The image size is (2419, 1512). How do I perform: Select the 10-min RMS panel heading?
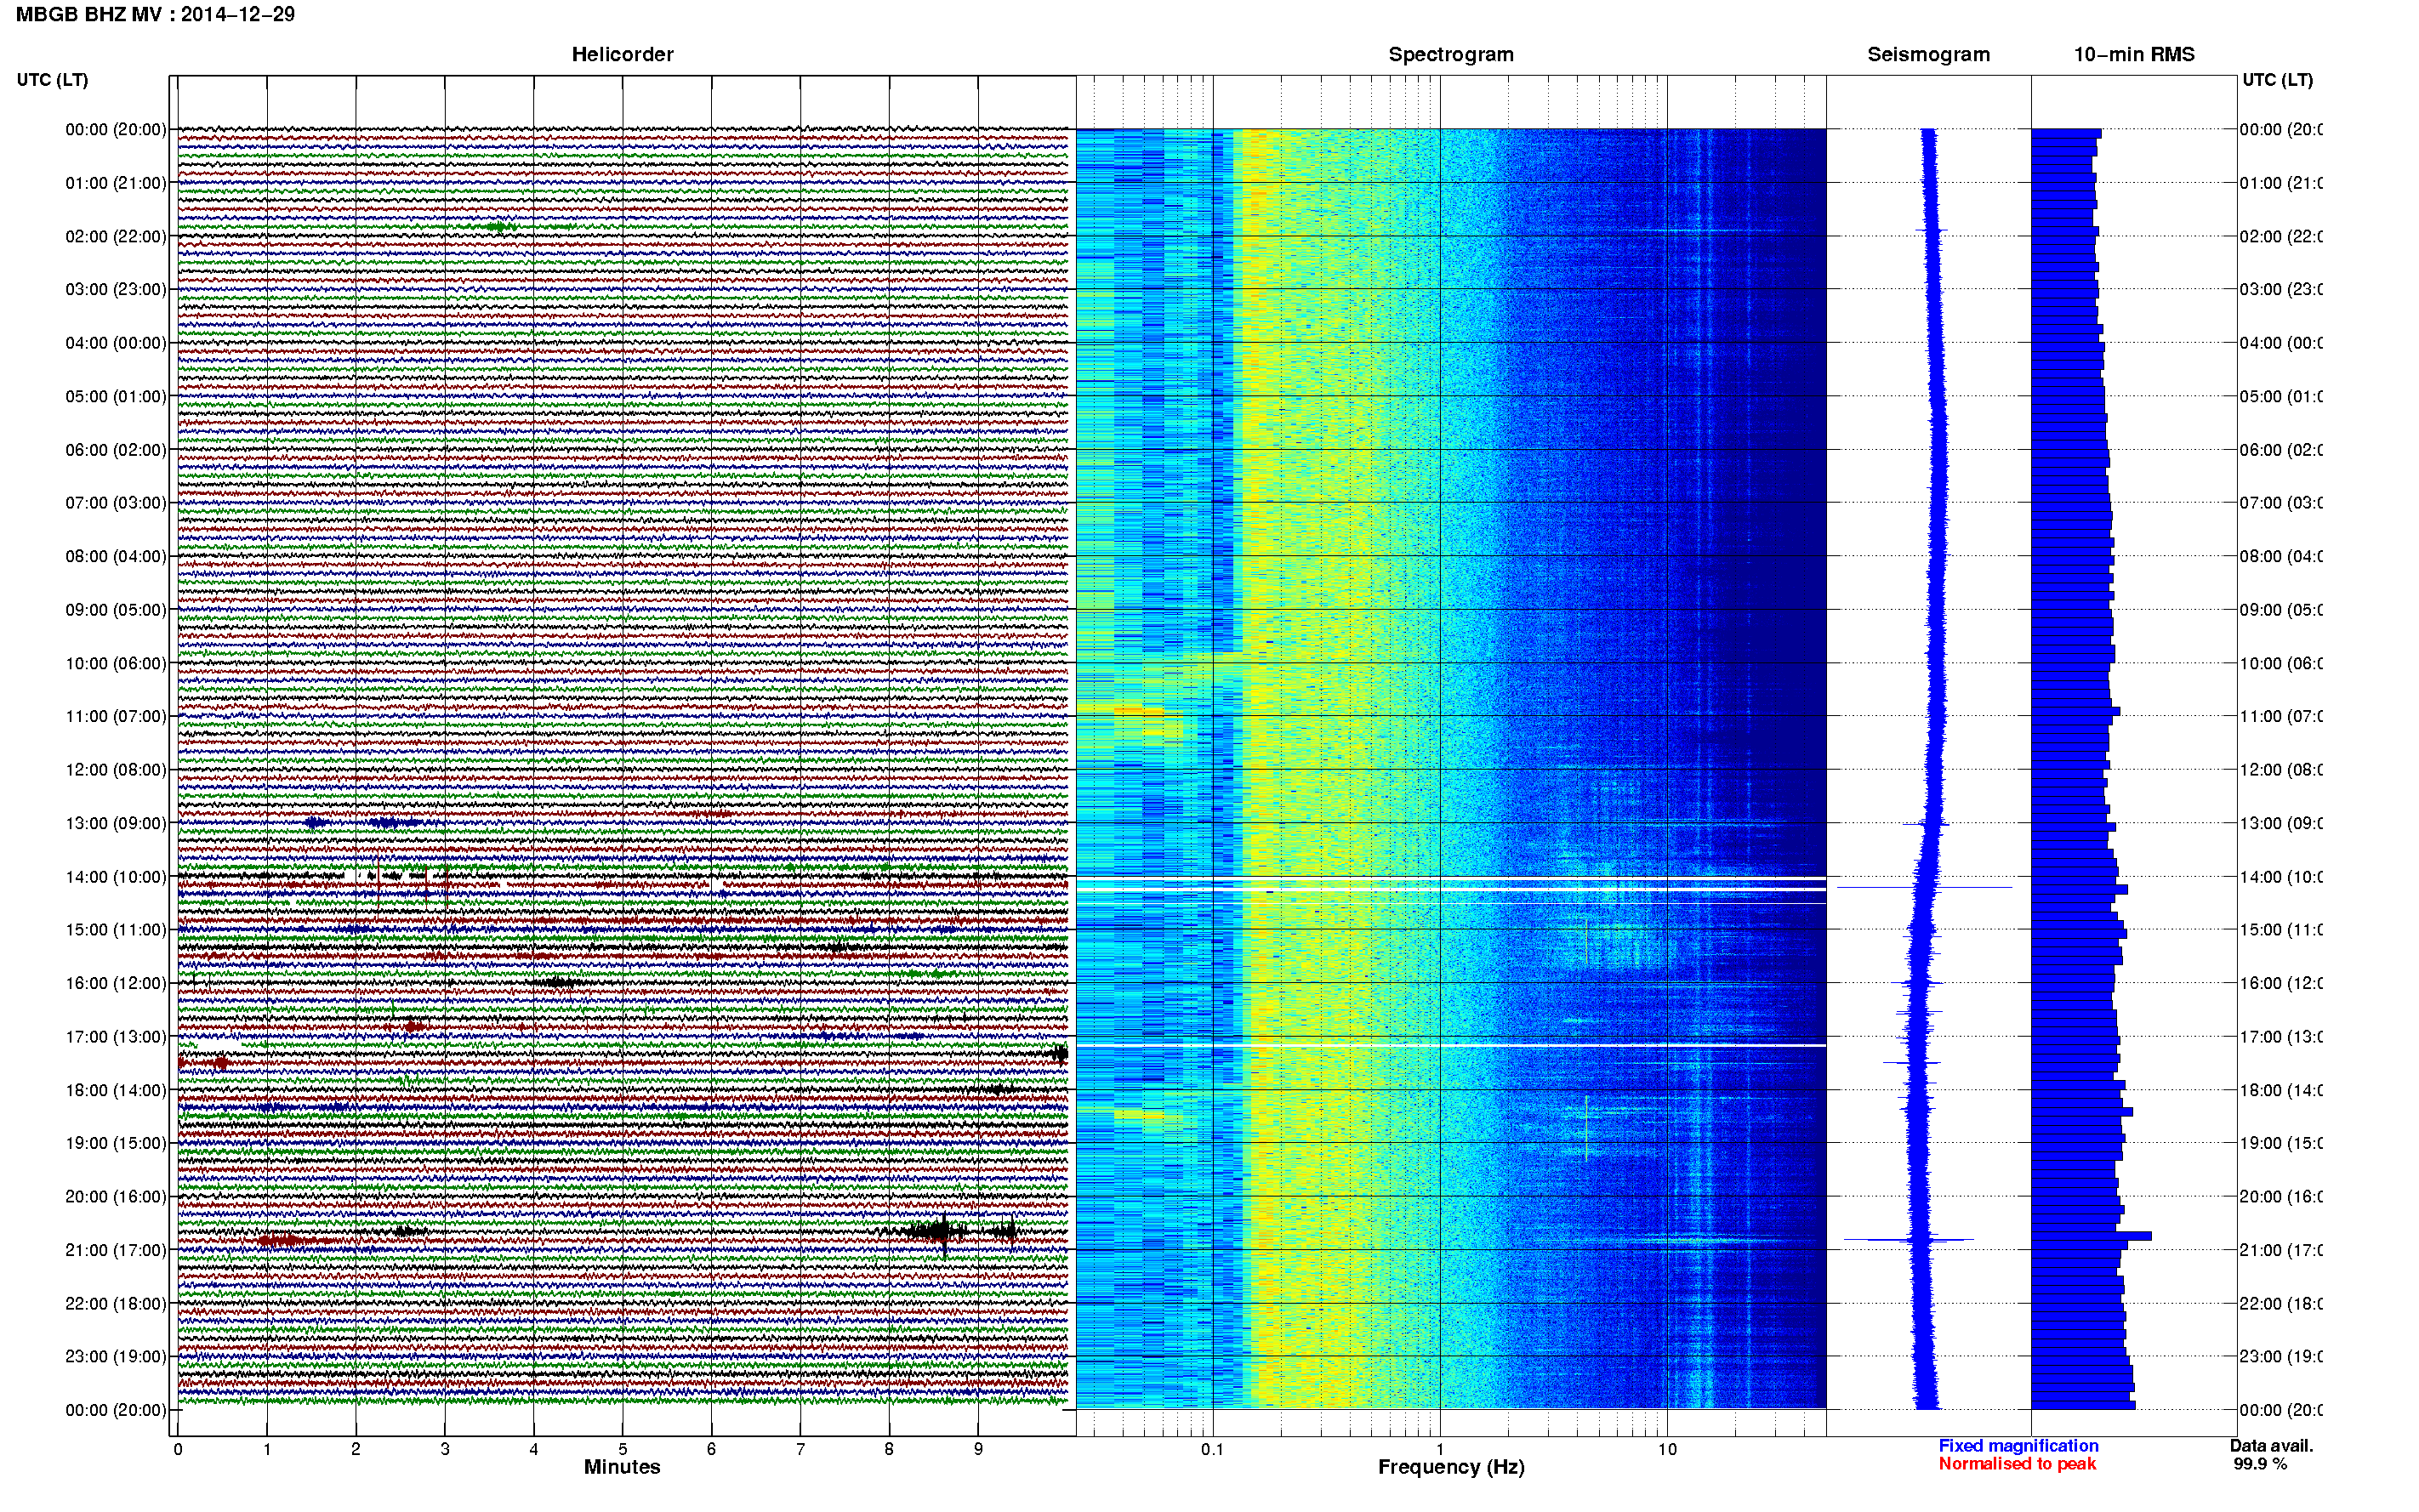pos(2134,54)
